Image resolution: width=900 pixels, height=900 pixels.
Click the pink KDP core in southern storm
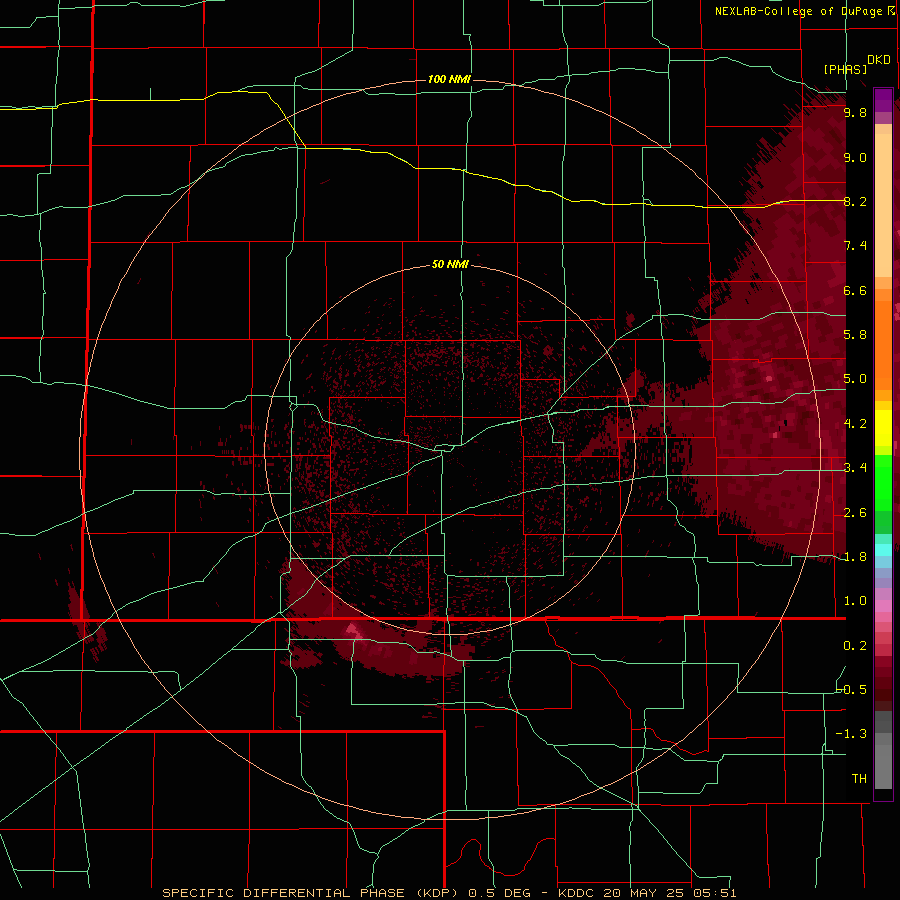(x=352, y=630)
